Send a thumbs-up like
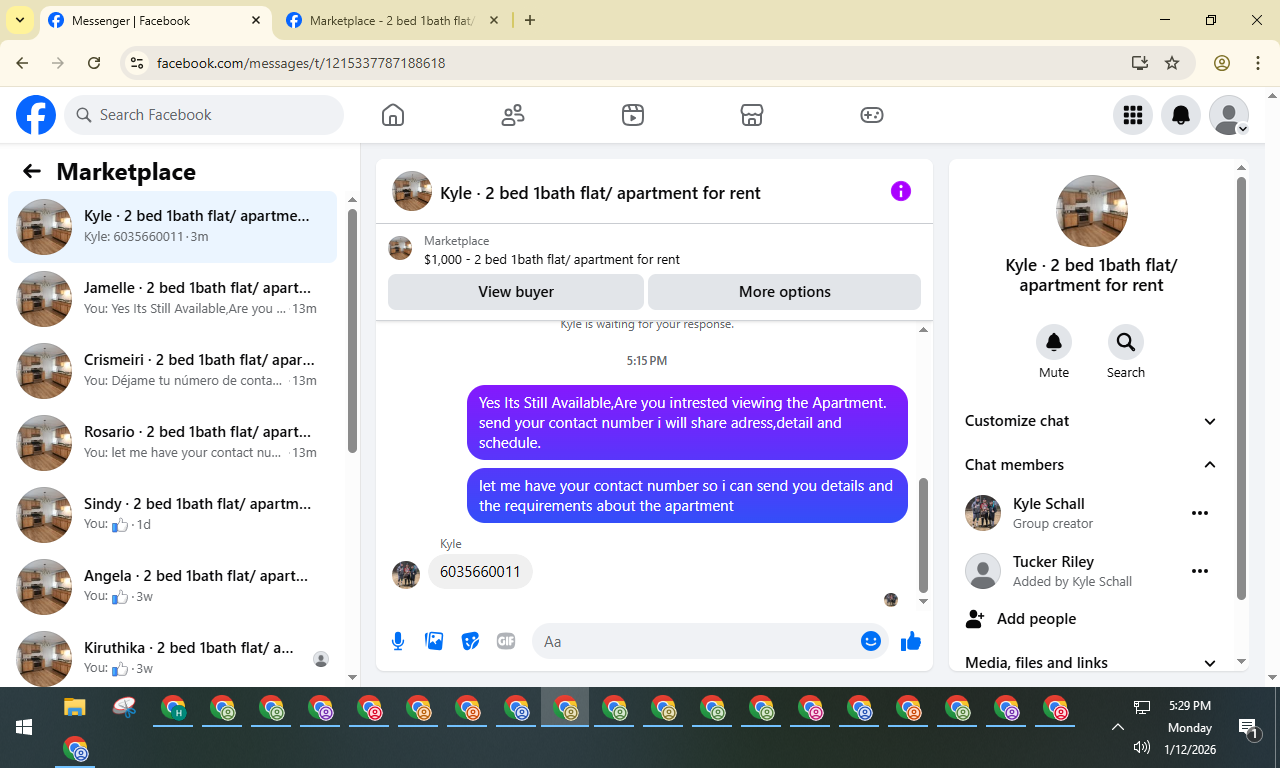The width and height of the screenshot is (1280, 768). tap(910, 641)
